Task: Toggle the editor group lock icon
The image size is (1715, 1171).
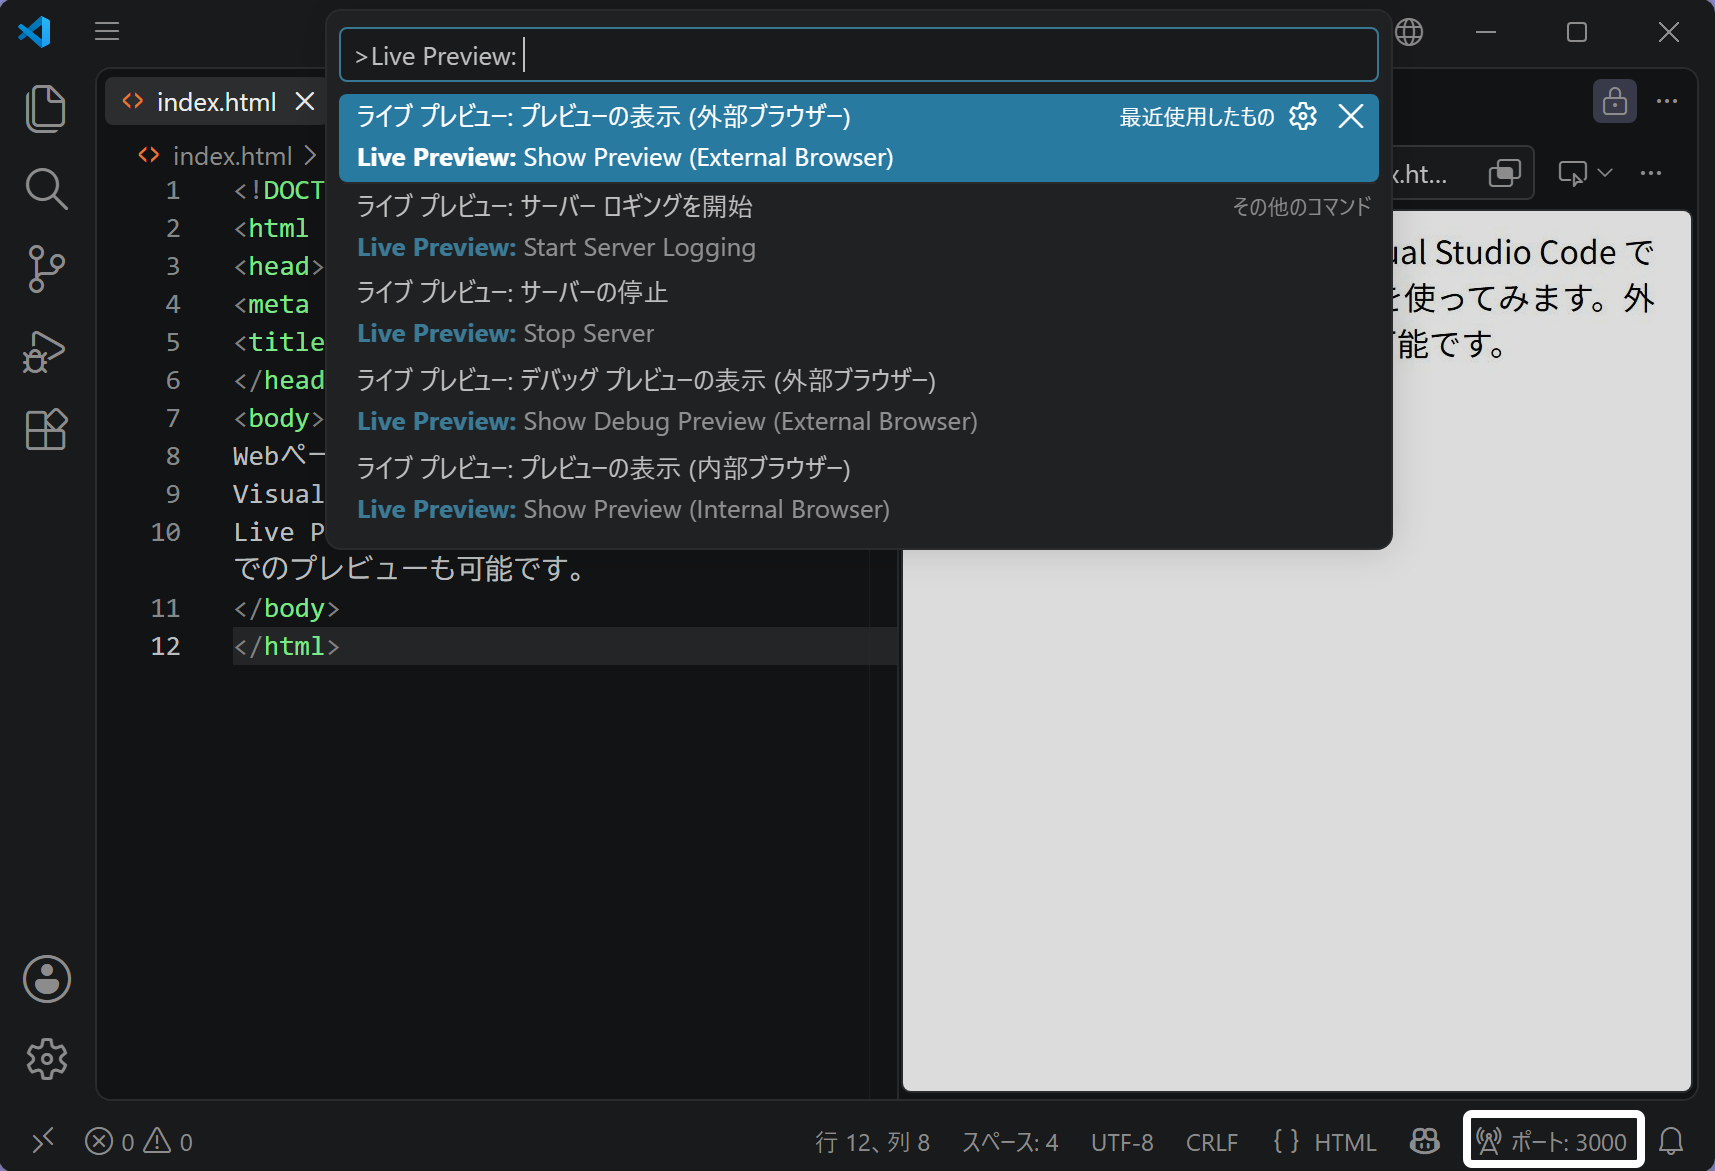Action: tap(1614, 101)
